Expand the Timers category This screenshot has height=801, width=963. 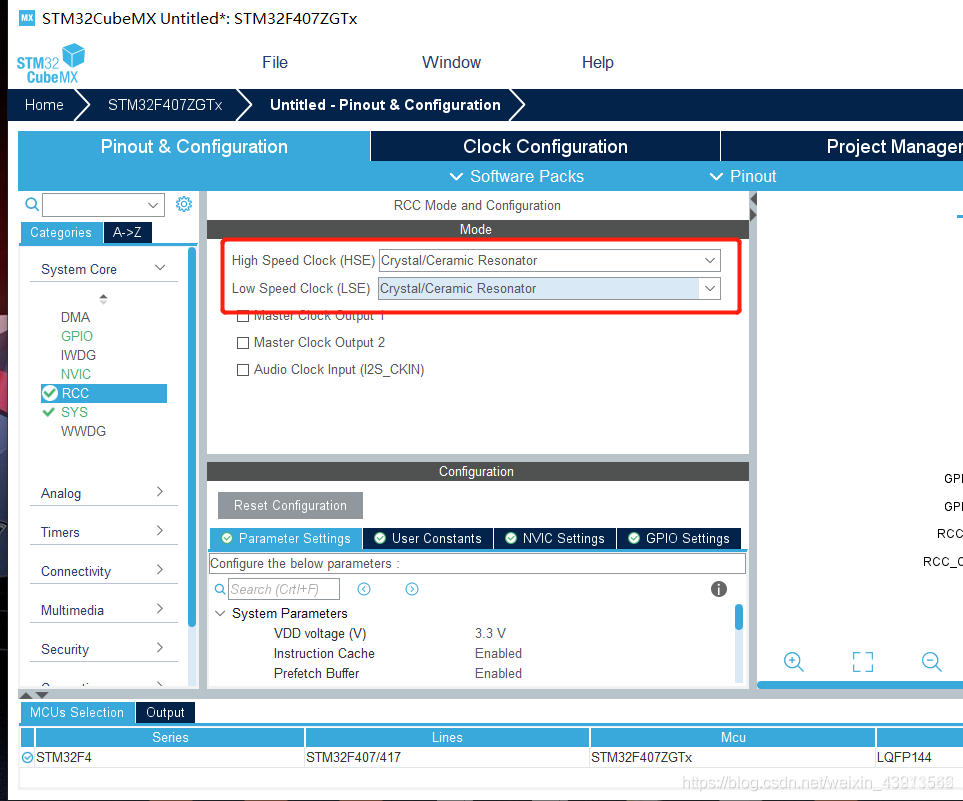point(160,531)
